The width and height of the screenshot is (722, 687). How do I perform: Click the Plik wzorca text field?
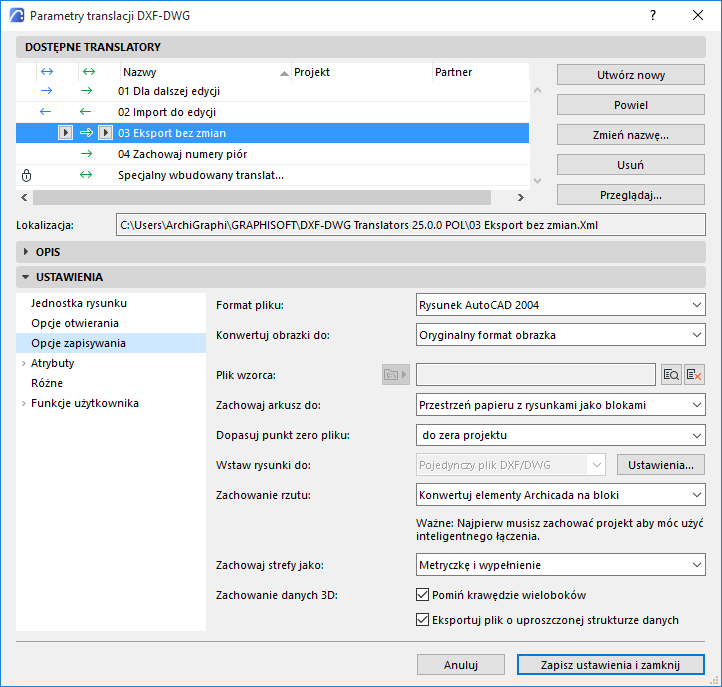(536, 375)
